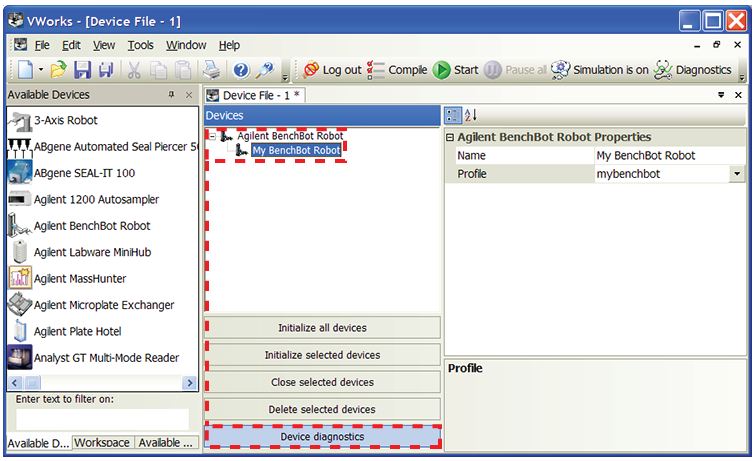The image size is (756, 461).
Task: Toggle the Simulation is on button
Action: (x=599, y=70)
